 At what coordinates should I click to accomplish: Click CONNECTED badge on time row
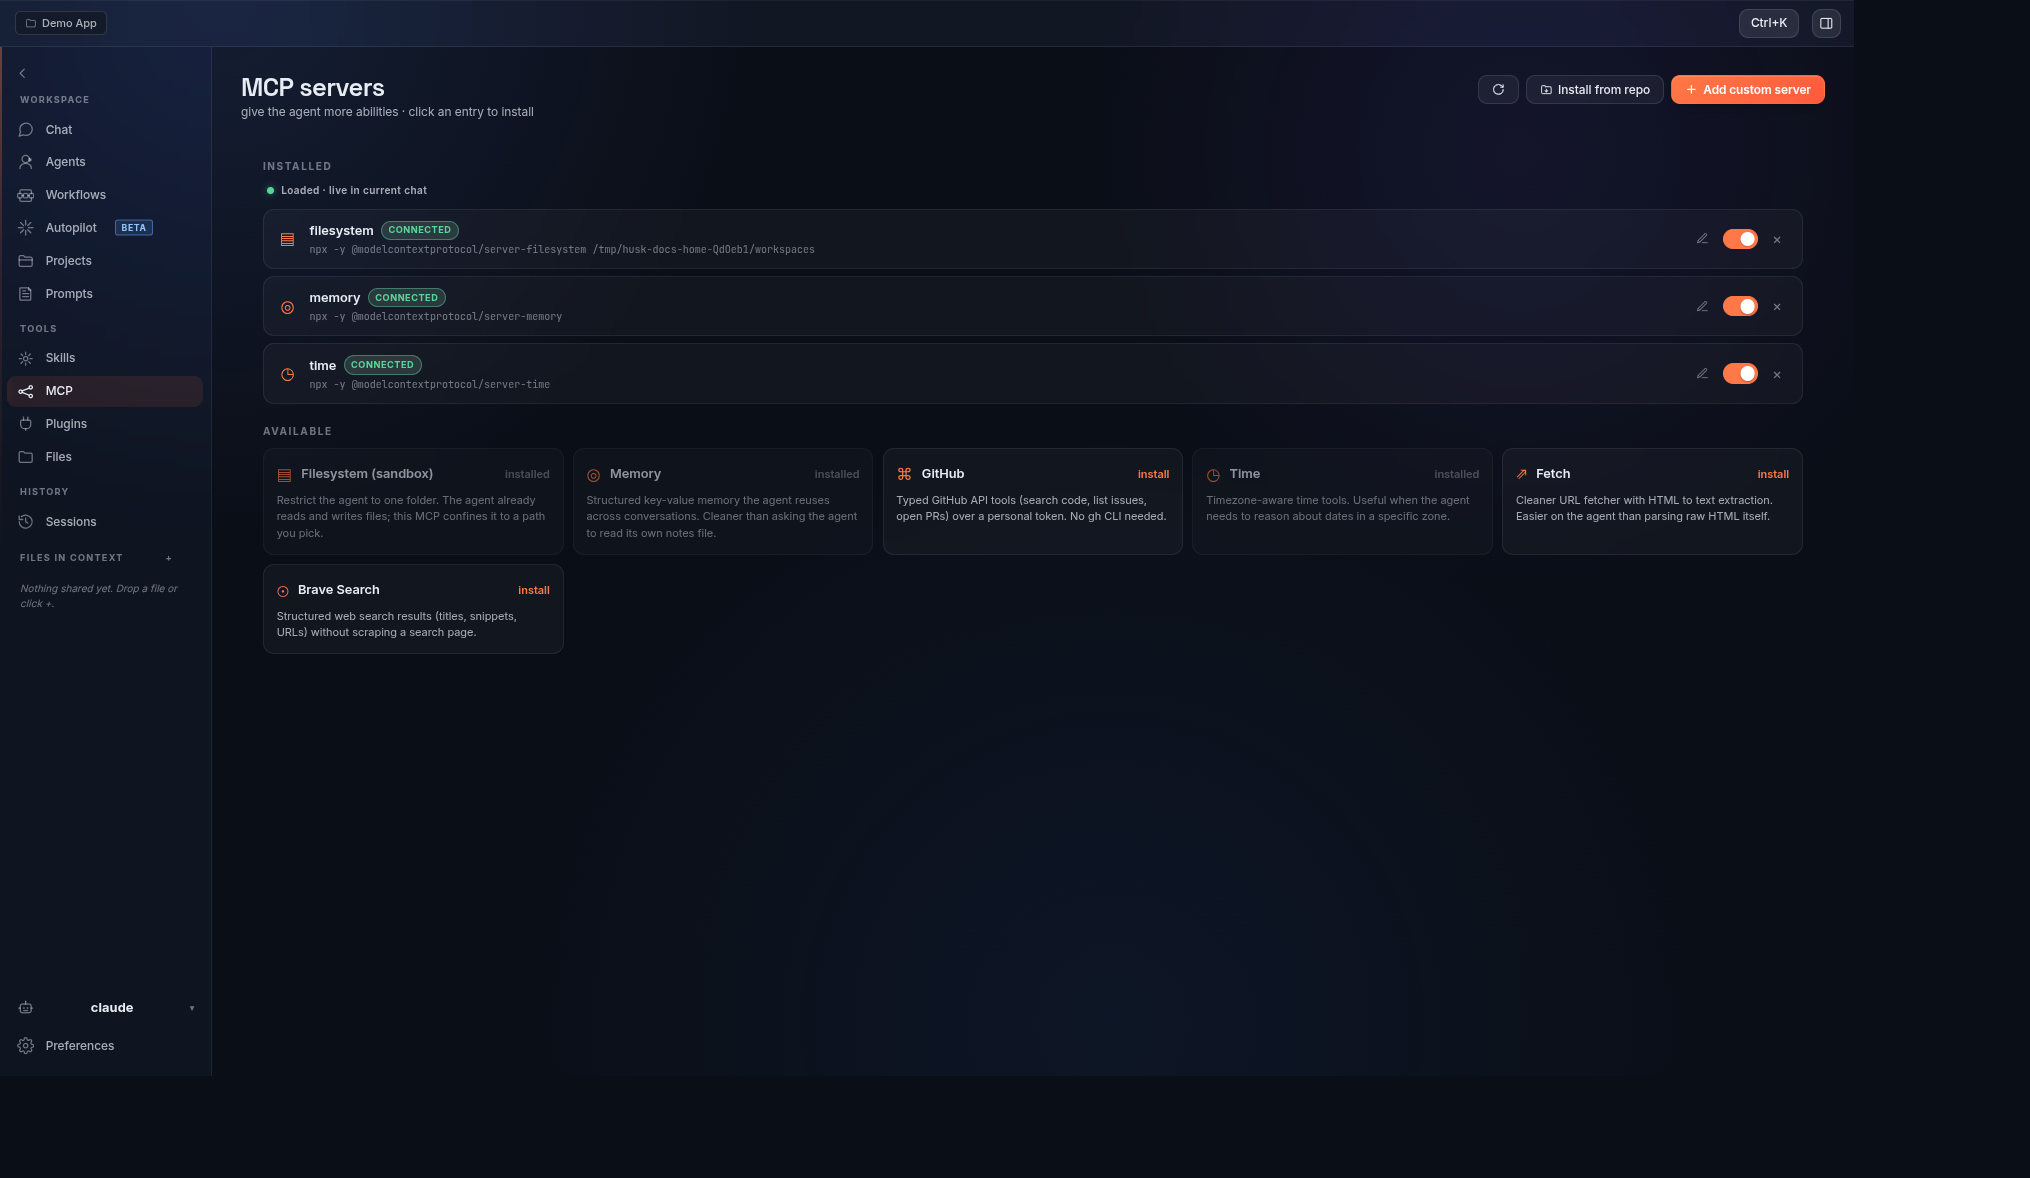[x=382, y=365]
